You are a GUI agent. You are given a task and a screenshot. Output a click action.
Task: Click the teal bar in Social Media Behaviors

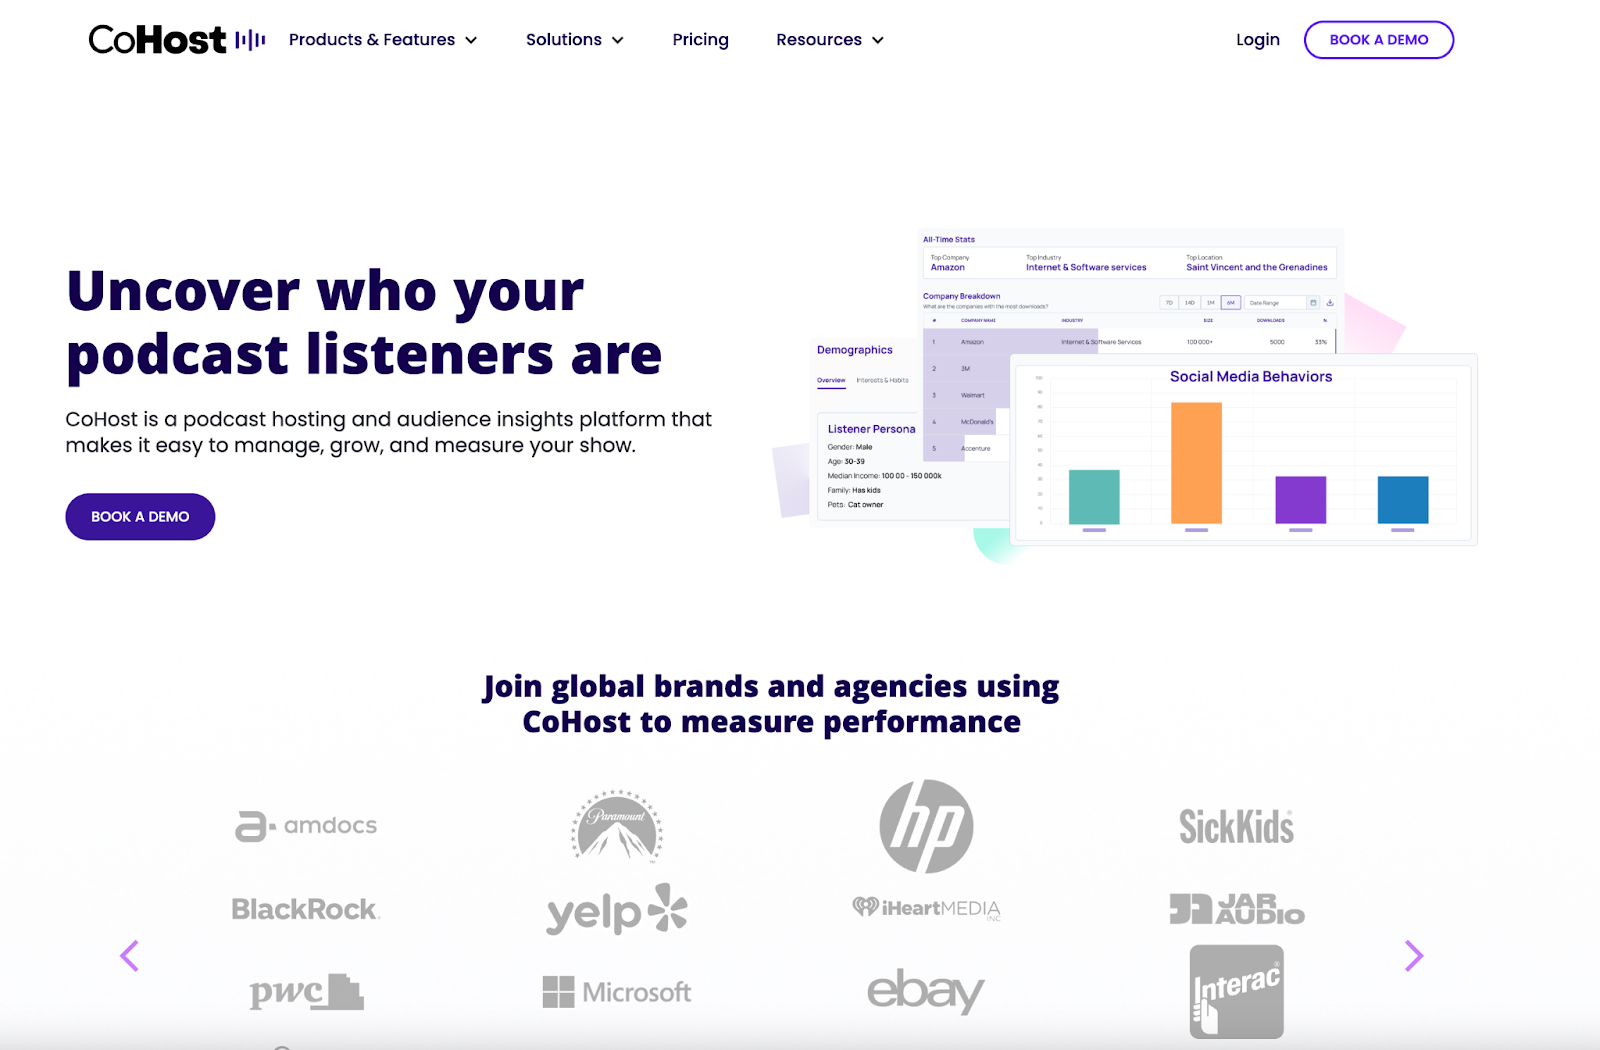[x=1094, y=497]
